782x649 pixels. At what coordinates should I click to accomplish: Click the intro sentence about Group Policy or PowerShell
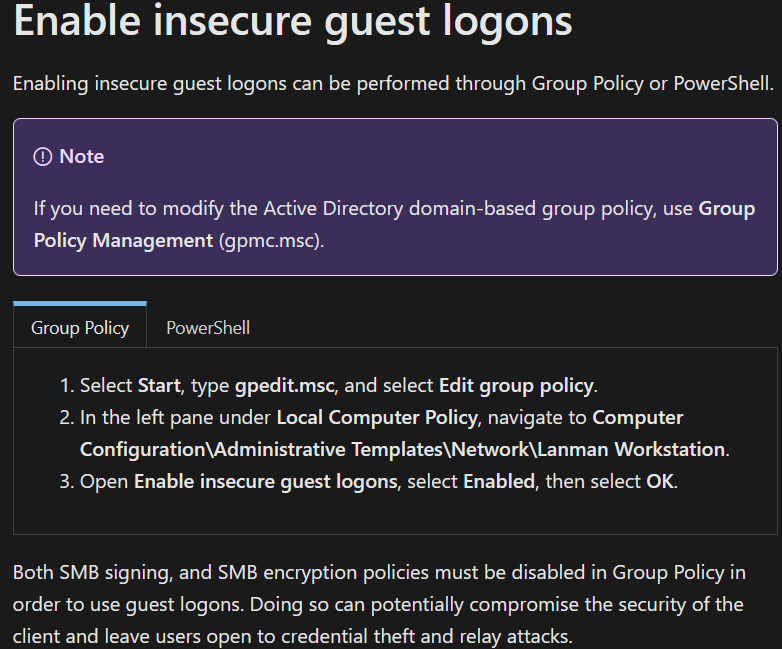pyautogui.click(x=393, y=84)
